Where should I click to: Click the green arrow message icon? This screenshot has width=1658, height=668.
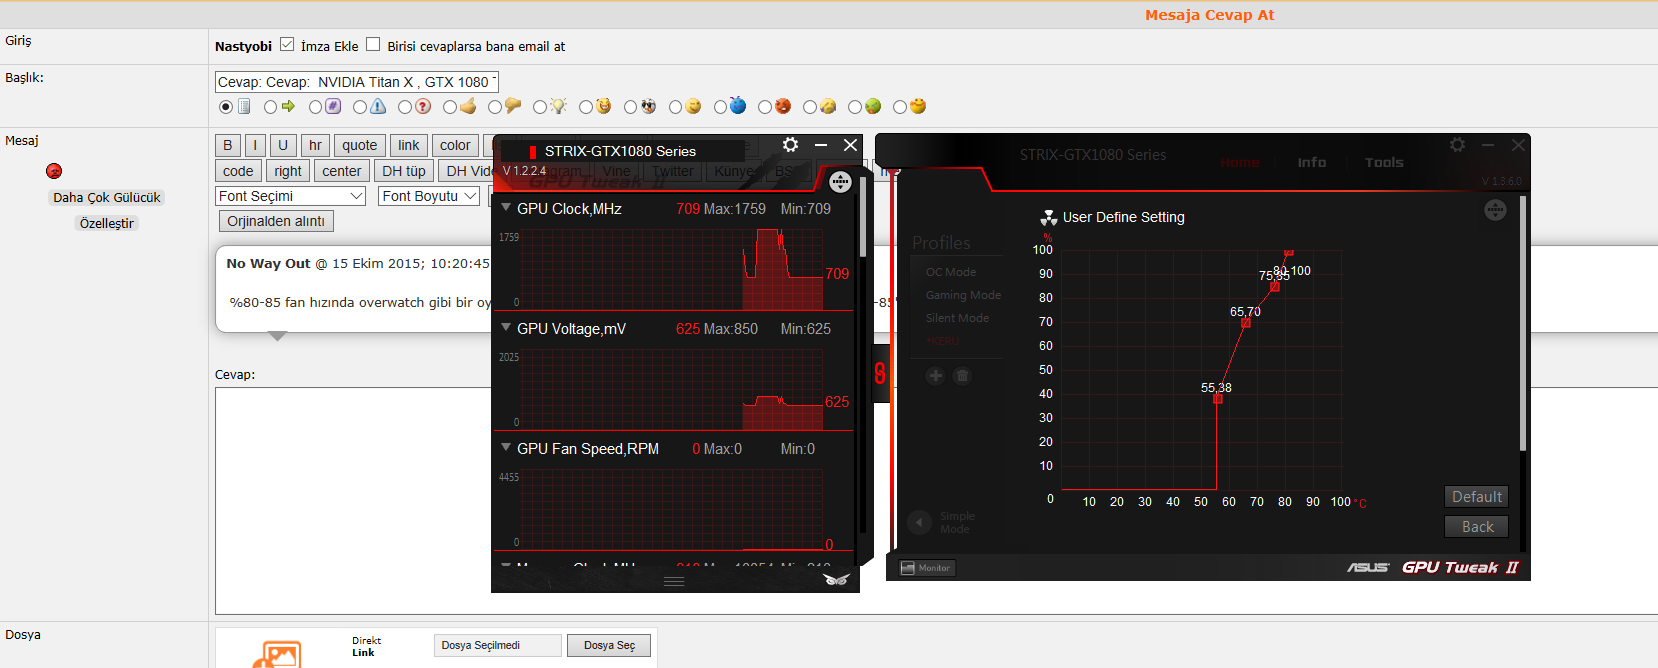288,106
